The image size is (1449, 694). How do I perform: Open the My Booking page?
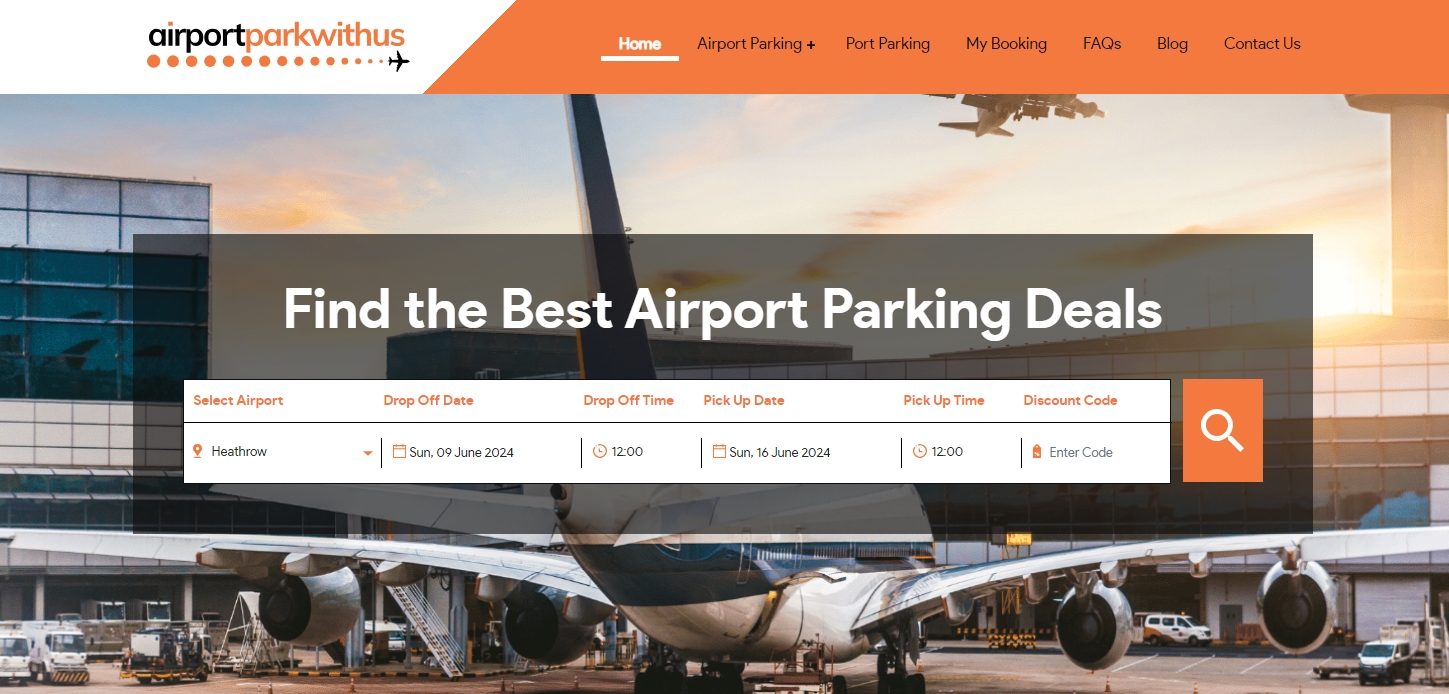pyautogui.click(x=1006, y=44)
